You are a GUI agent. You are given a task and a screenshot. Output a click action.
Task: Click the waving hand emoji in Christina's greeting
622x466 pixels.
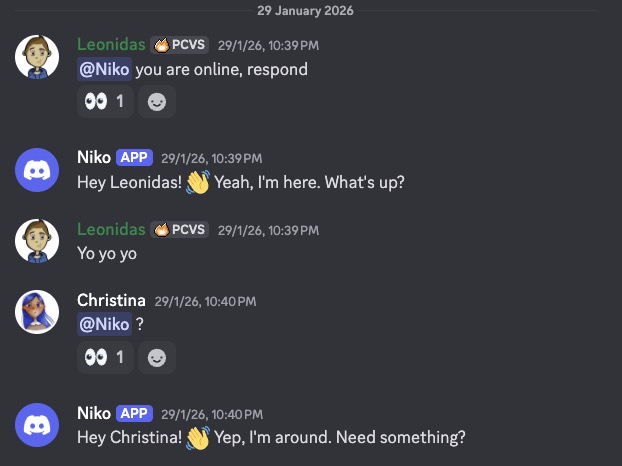coord(198,438)
